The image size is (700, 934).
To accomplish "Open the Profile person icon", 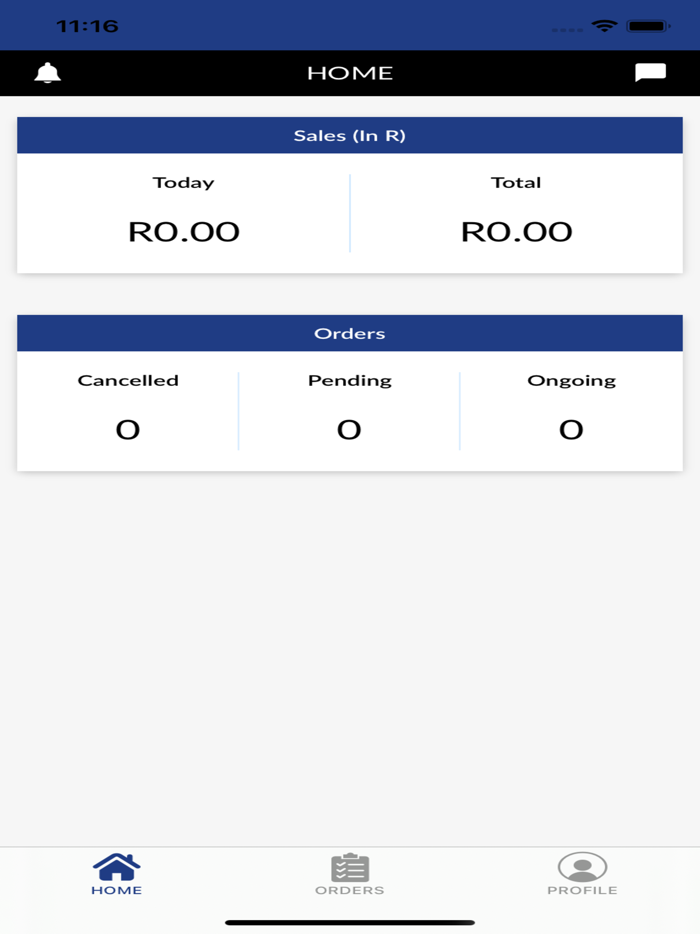I will click(x=582, y=864).
